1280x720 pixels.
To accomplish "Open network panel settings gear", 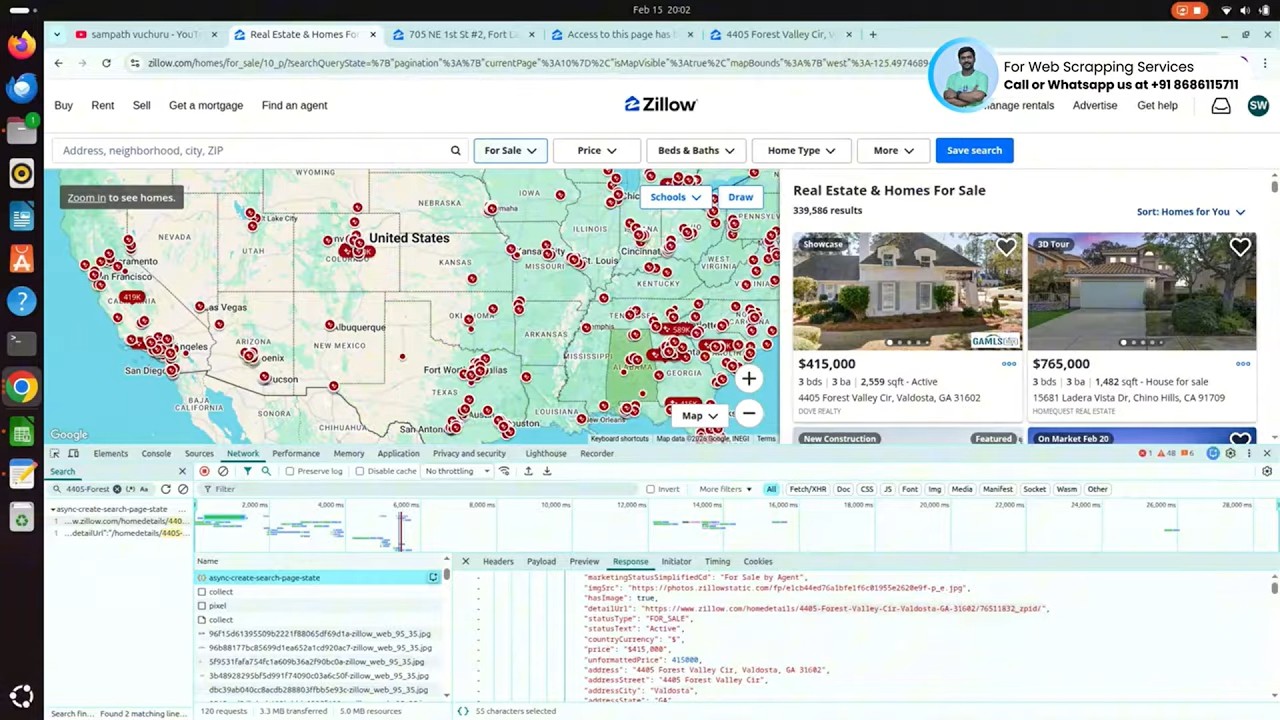I will (1267, 471).
